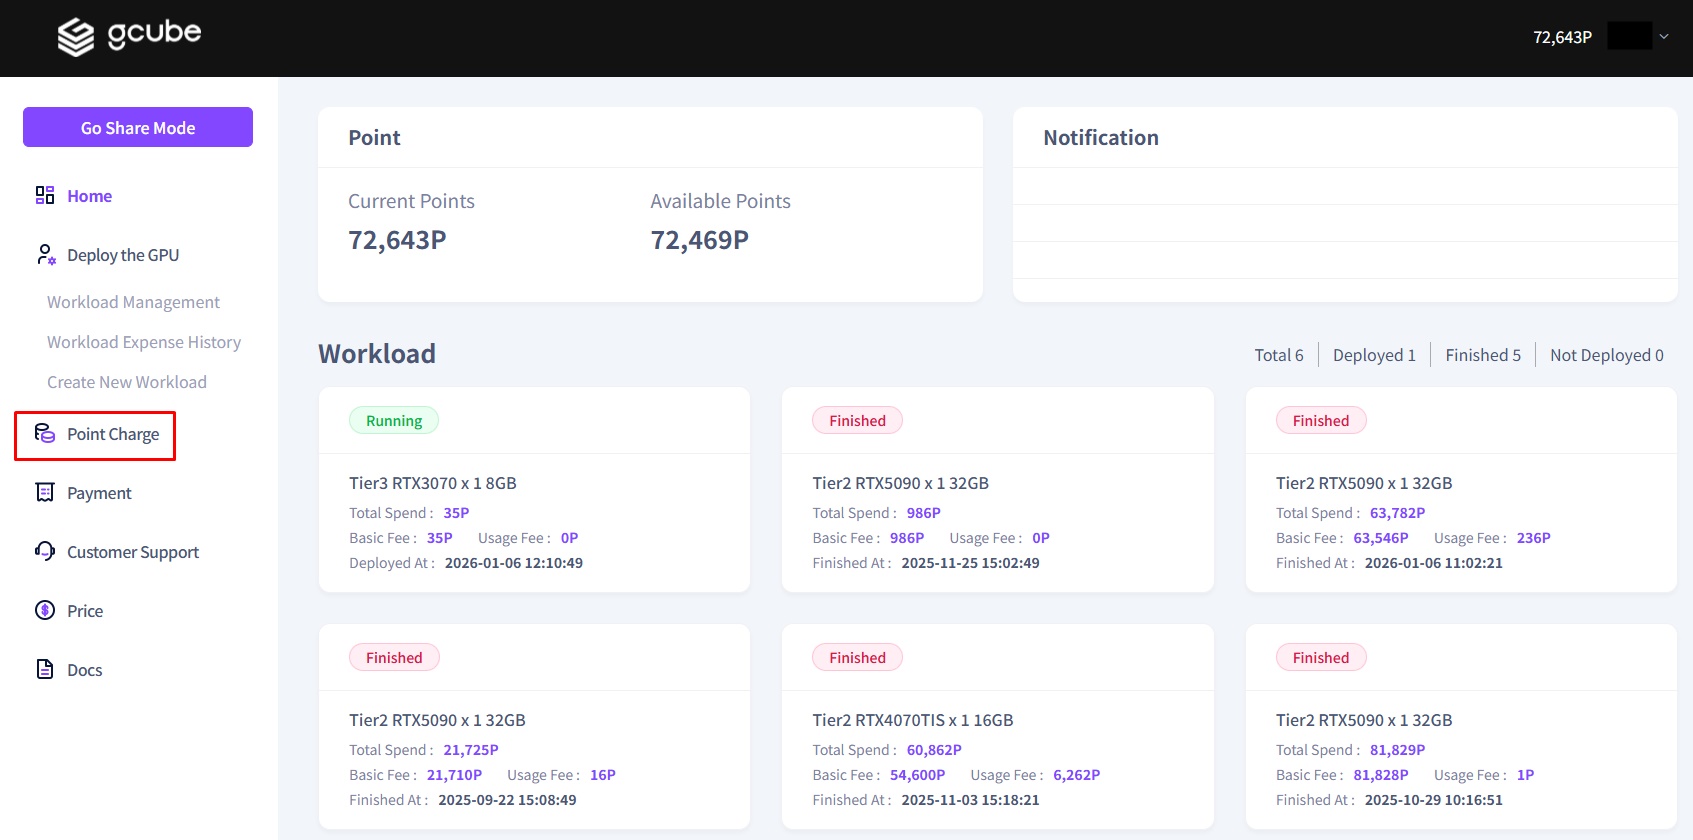This screenshot has width=1693, height=840.
Task: Click the Price dollar icon
Action: 45,610
